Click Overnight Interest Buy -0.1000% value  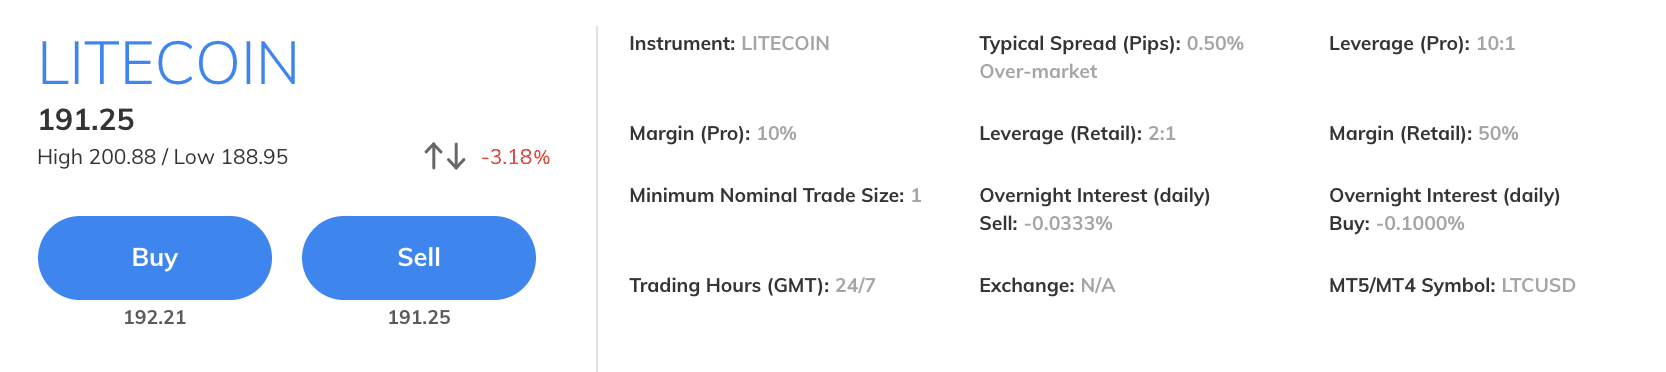1420,224
